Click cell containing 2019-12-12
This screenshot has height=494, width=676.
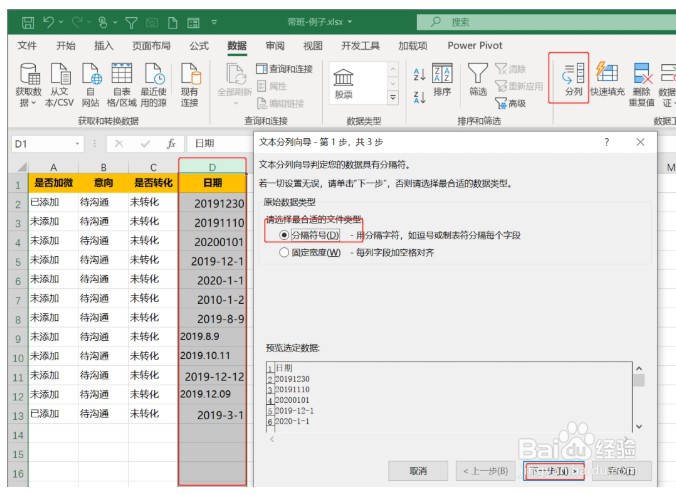coord(212,376)
